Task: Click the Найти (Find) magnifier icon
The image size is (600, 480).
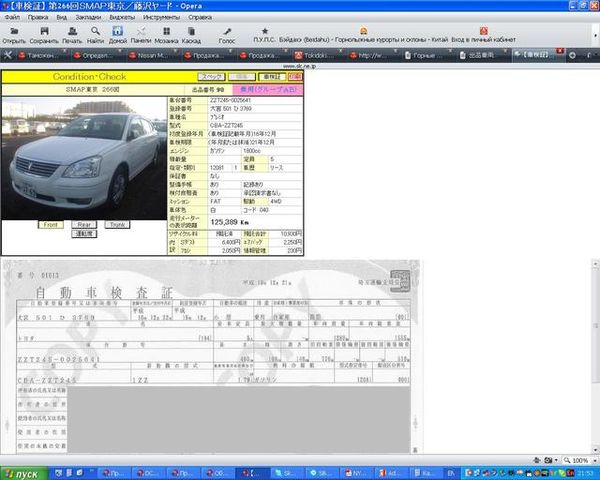Action: 95,35
